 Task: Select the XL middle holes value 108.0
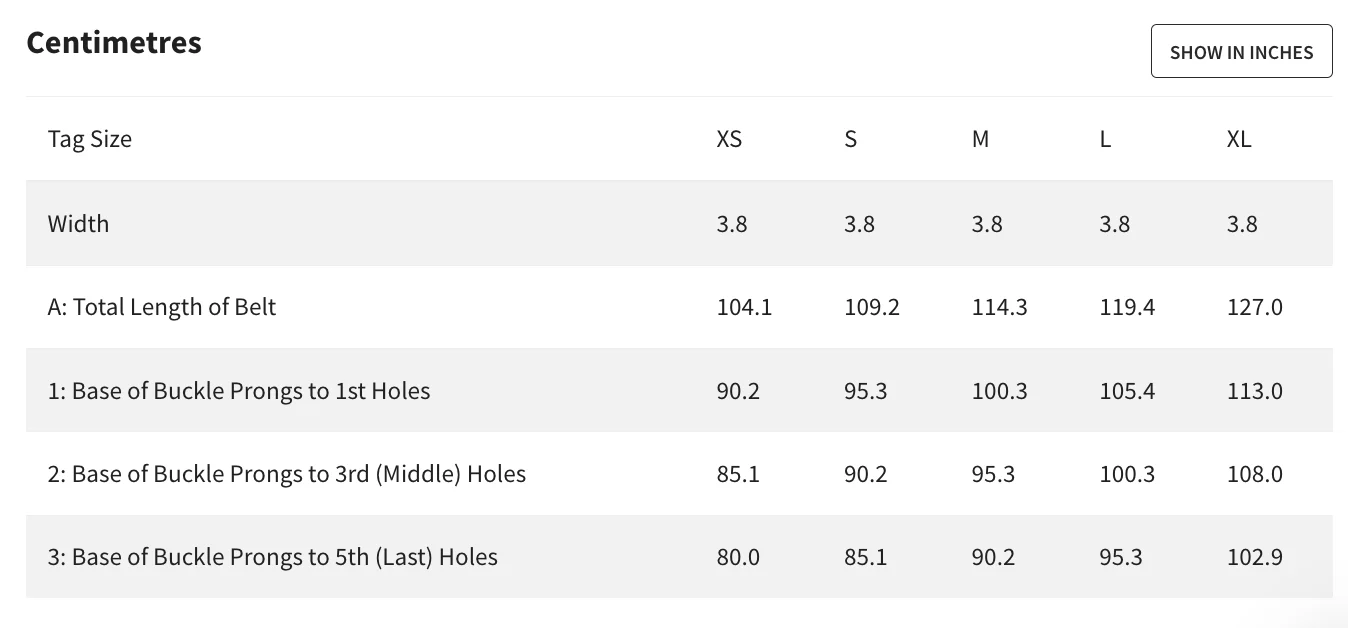tap(1254, 473)
